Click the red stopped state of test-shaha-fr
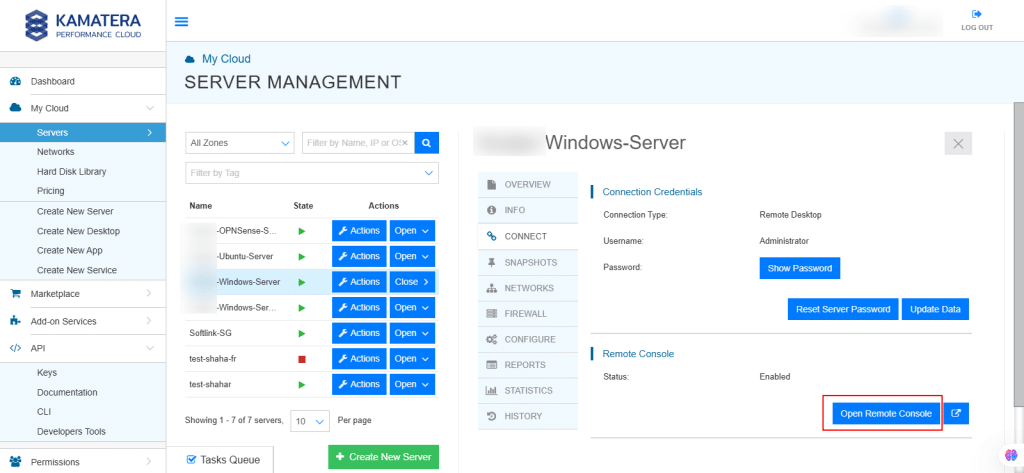The image size is (1024, 473). point(302,359)
